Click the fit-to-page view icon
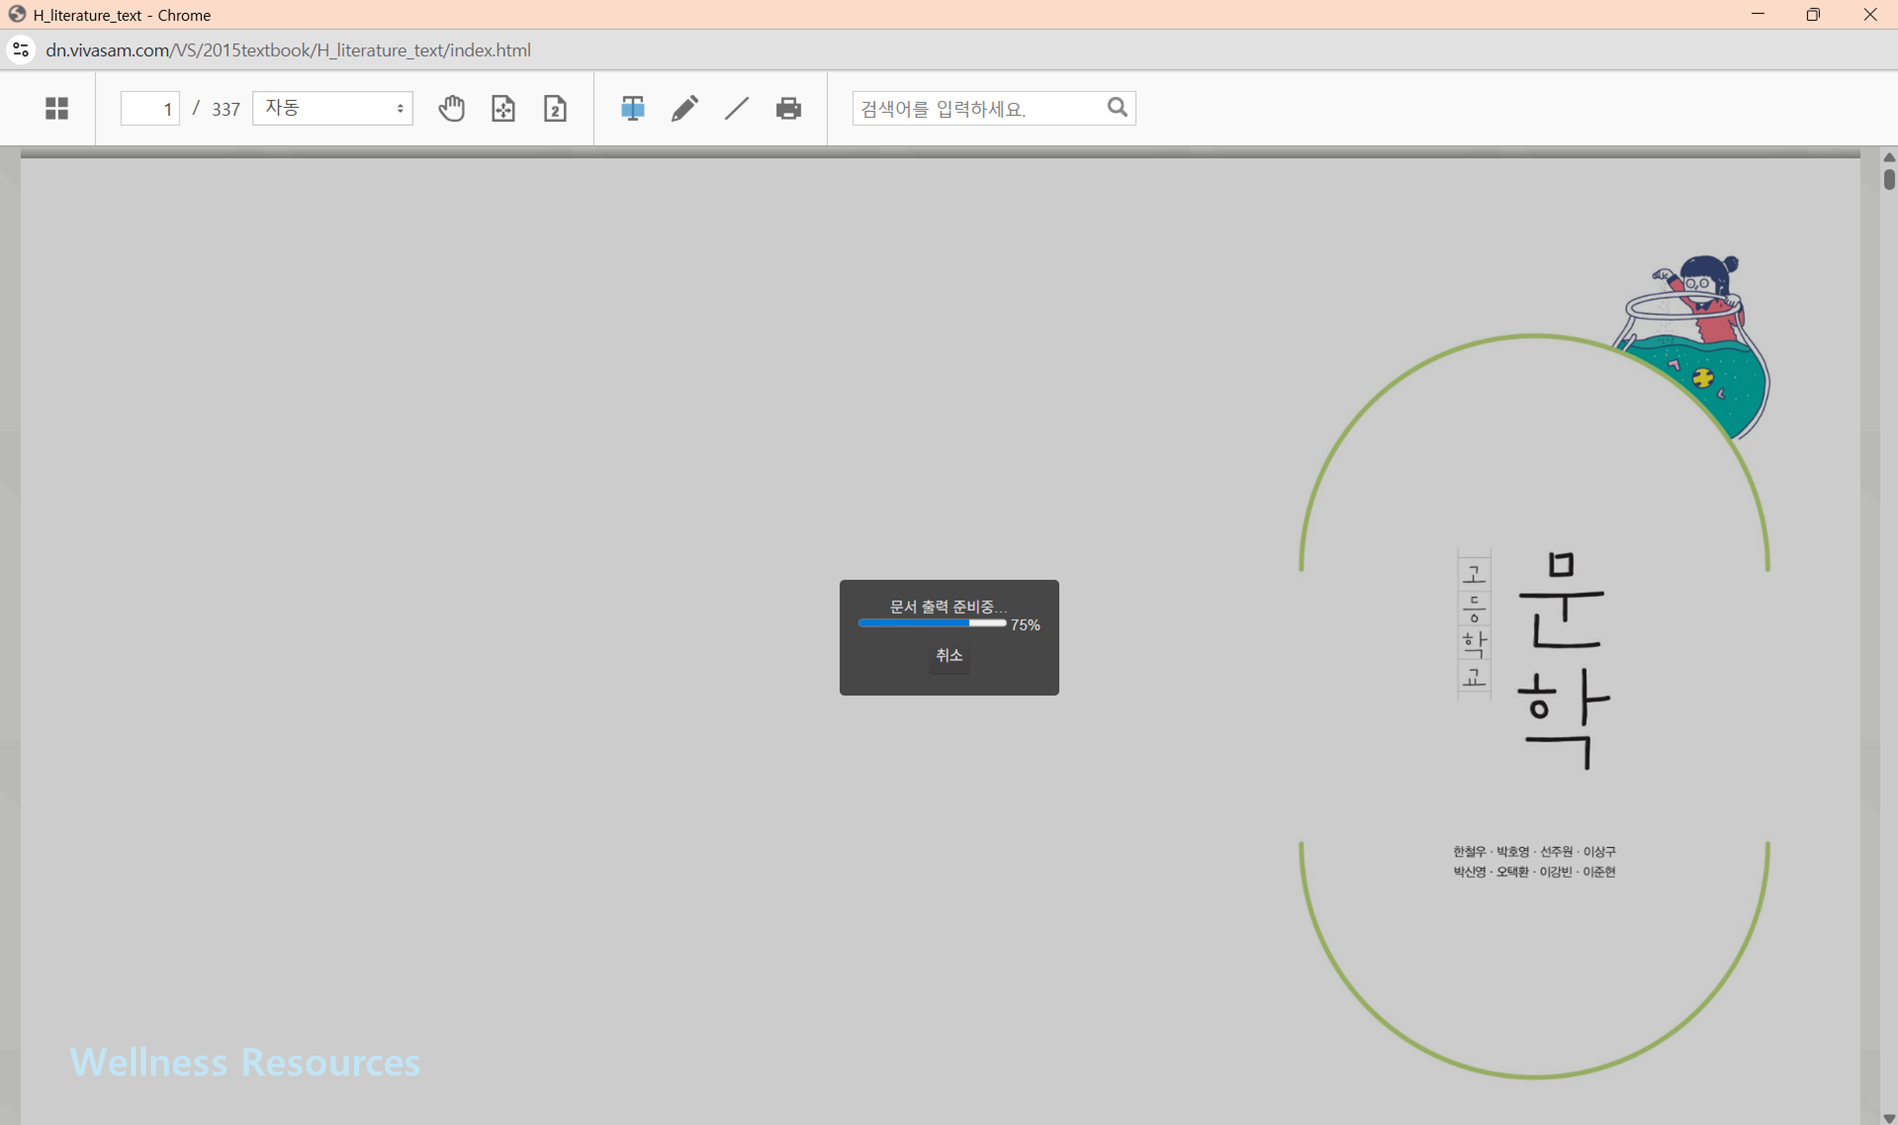The height and width of the screenshot is (1125, 1898). (503, 108)
